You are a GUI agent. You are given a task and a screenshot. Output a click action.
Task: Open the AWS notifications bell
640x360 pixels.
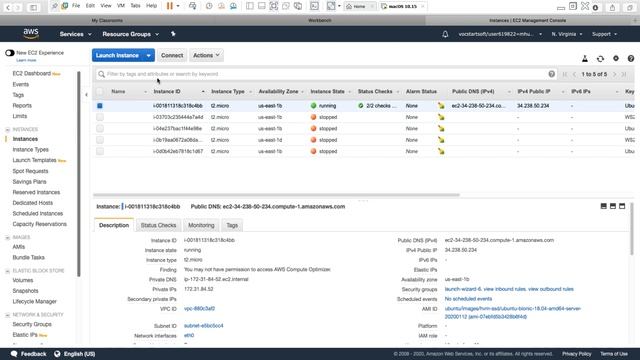point(445,34)
